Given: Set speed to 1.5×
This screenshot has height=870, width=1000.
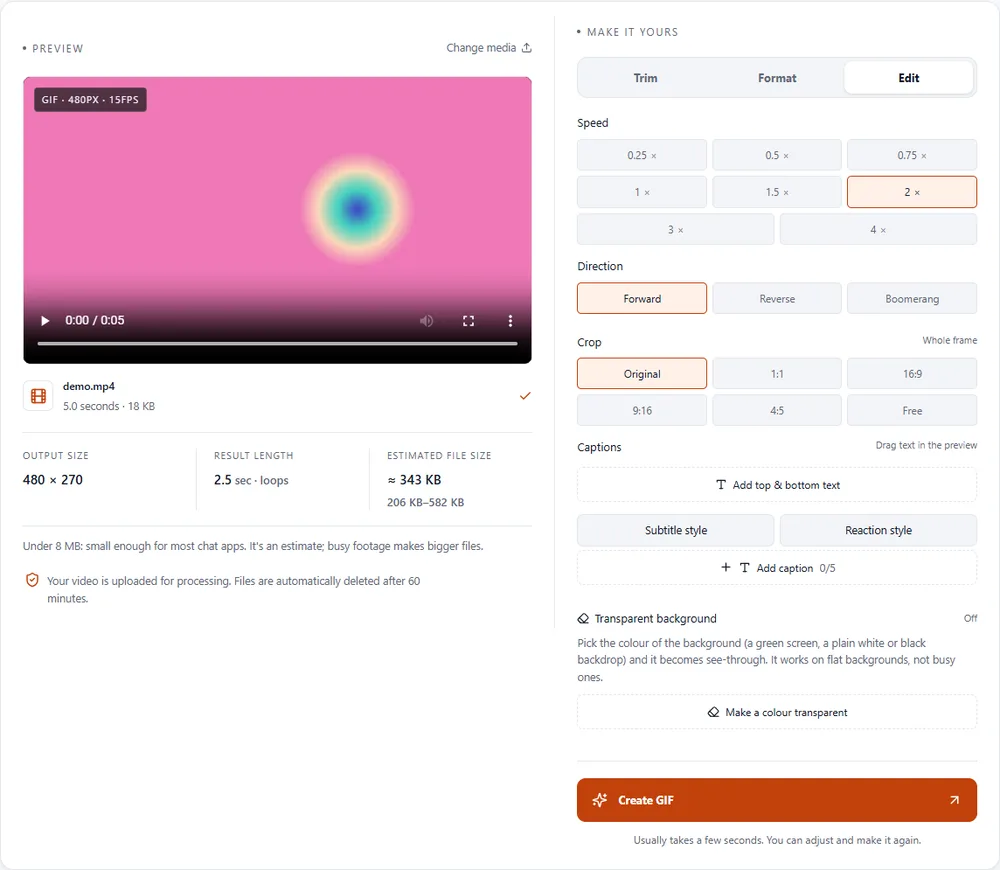Looking at the screenshot, I should pyautogui.click(x=777, y=192).
